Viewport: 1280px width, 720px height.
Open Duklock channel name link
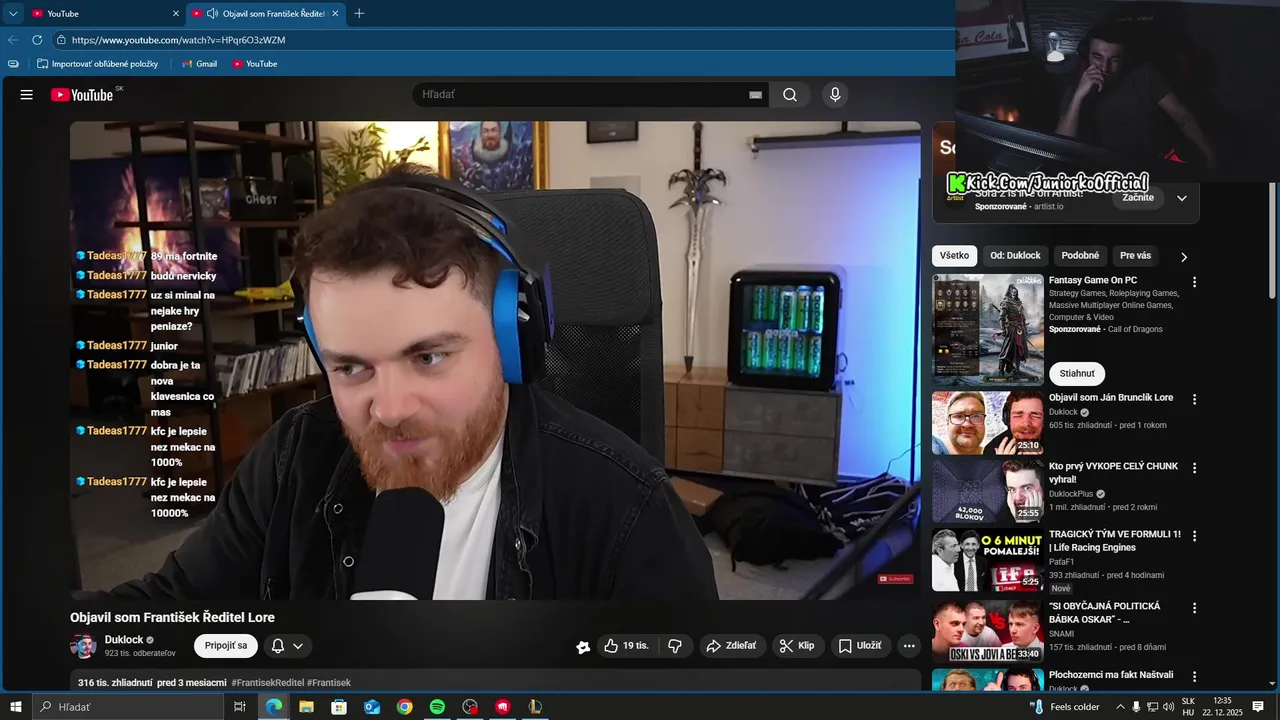(x=124, y=640)
